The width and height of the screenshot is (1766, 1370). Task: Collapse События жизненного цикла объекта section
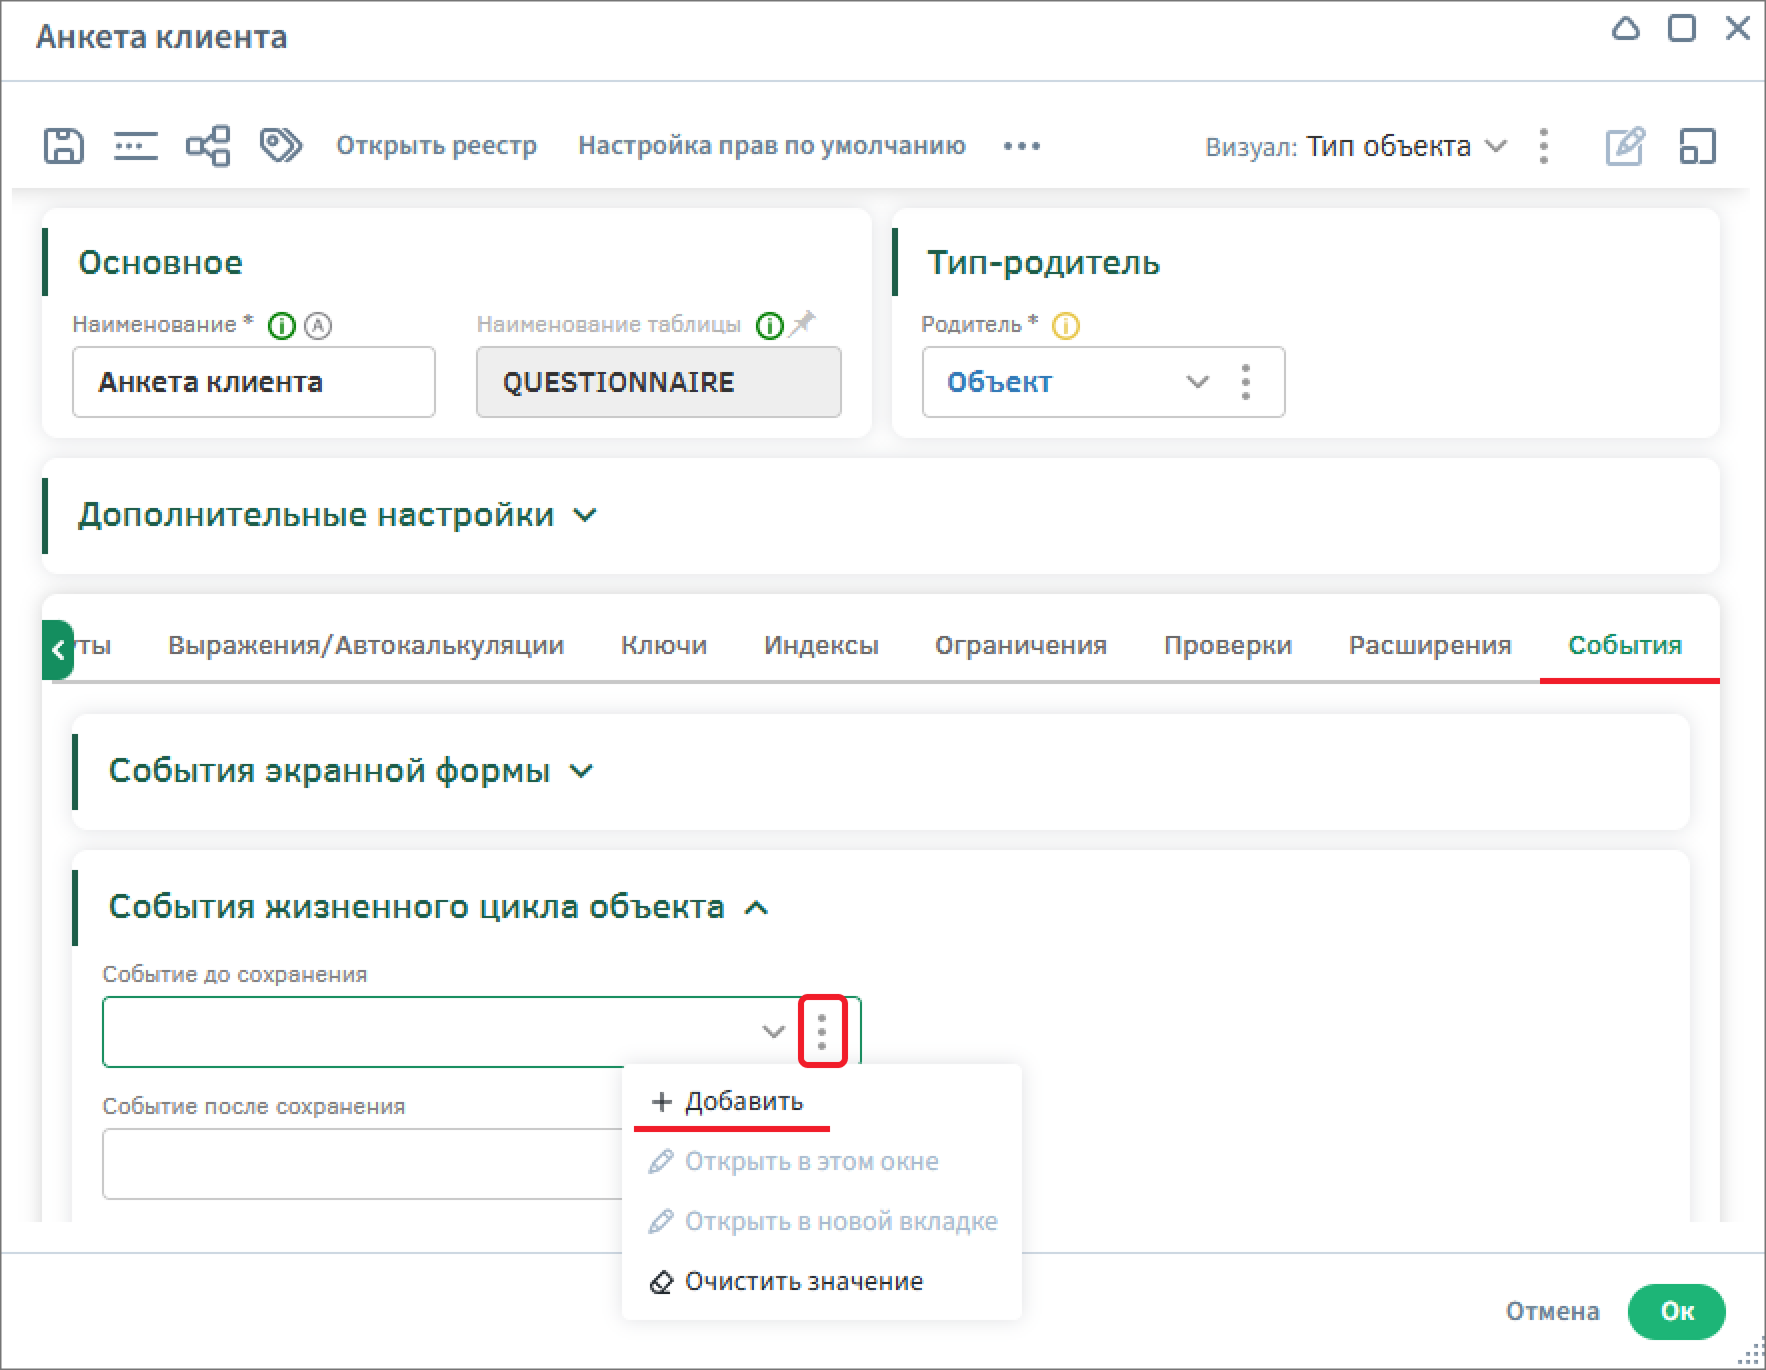point(757,908)
